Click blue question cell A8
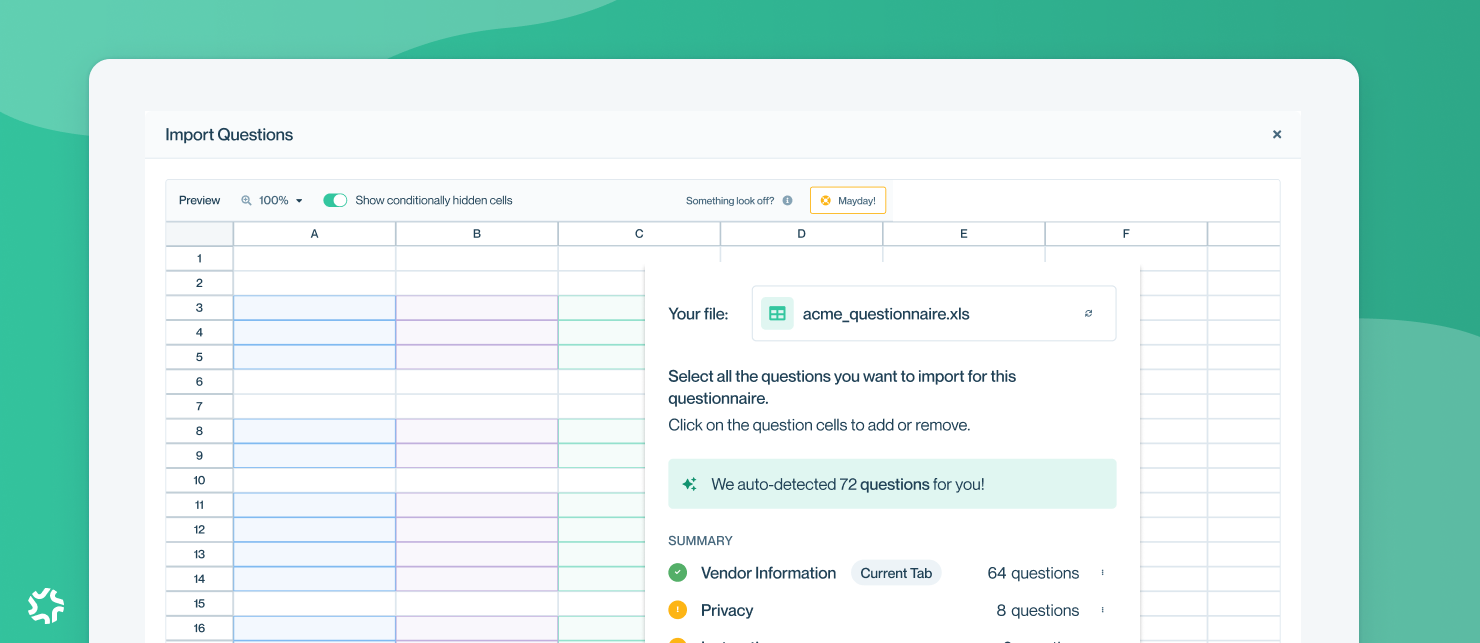Viewport: 1480px width, 643px height. click(315, 431)
